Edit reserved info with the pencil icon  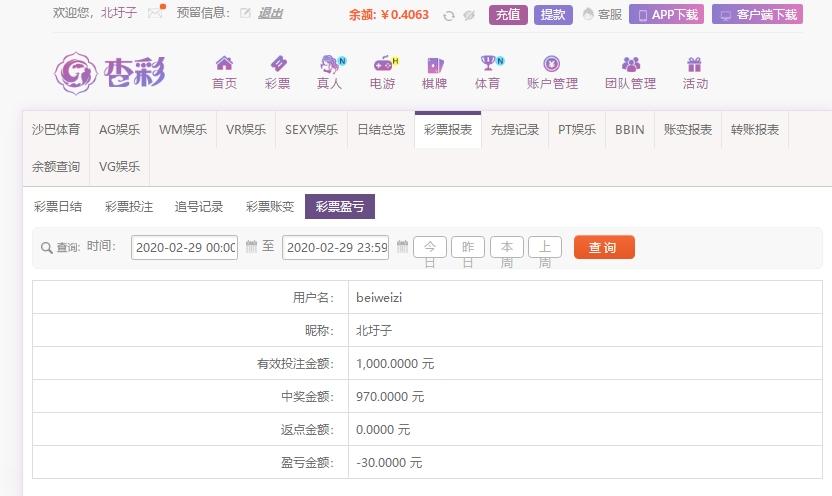tap(245, 13)
